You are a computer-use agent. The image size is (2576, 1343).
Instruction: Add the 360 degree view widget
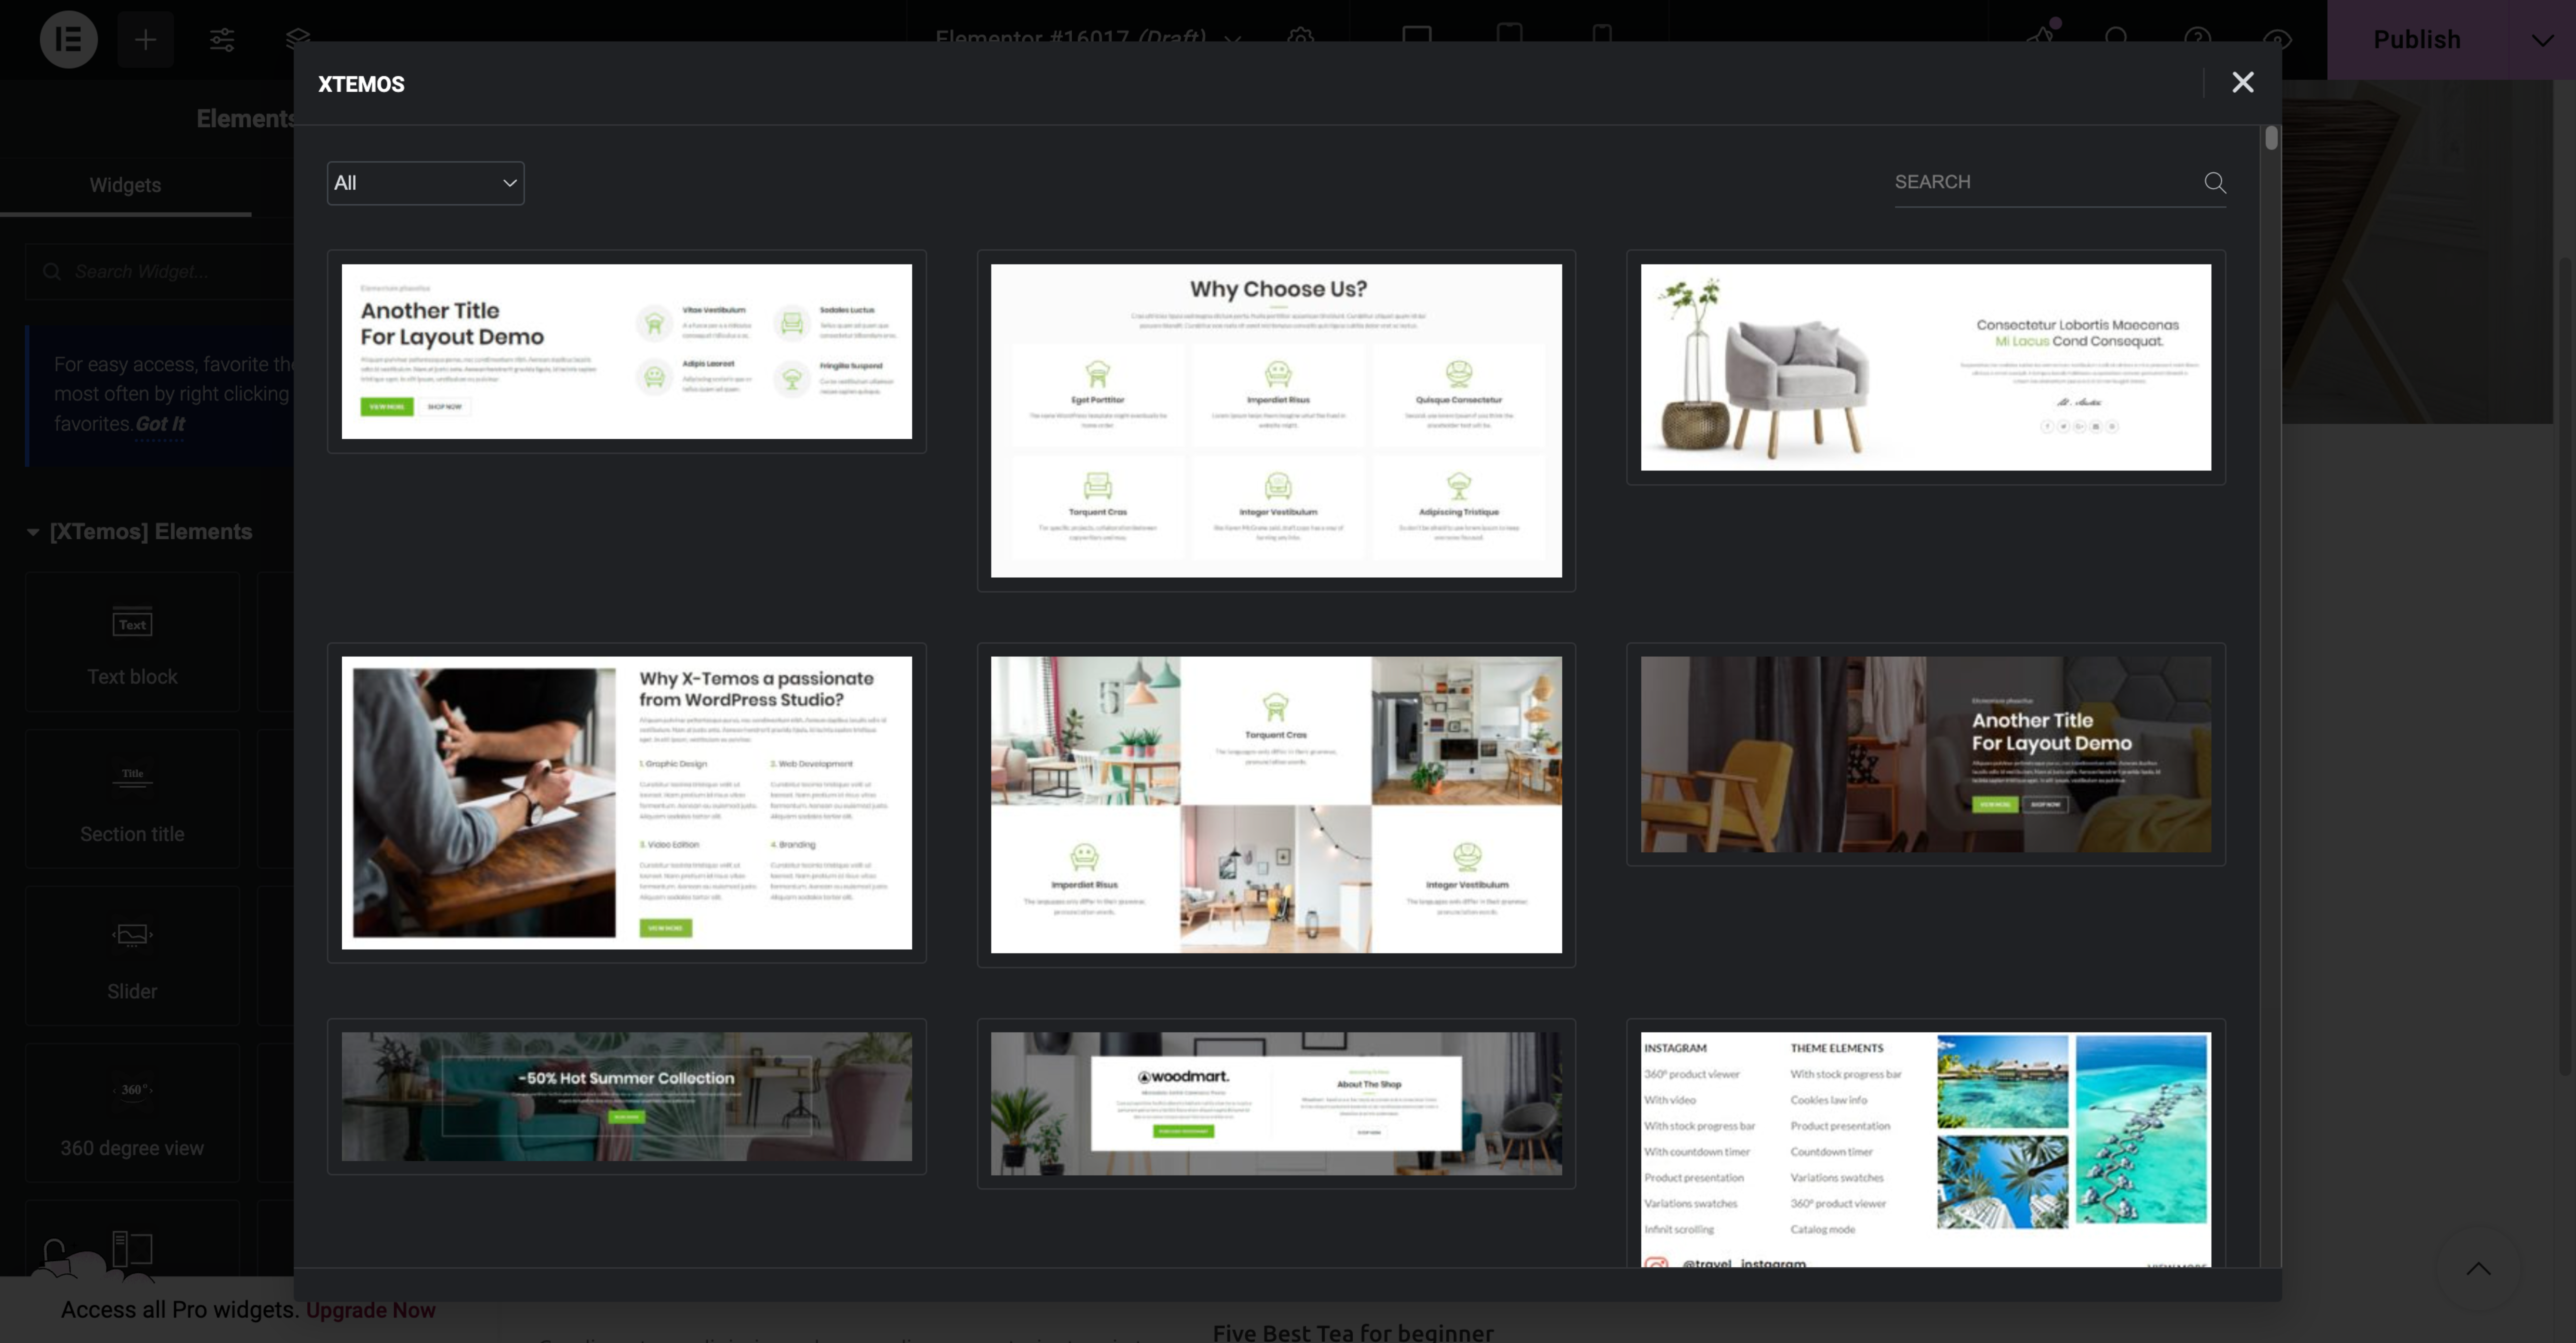point(132,1113)
